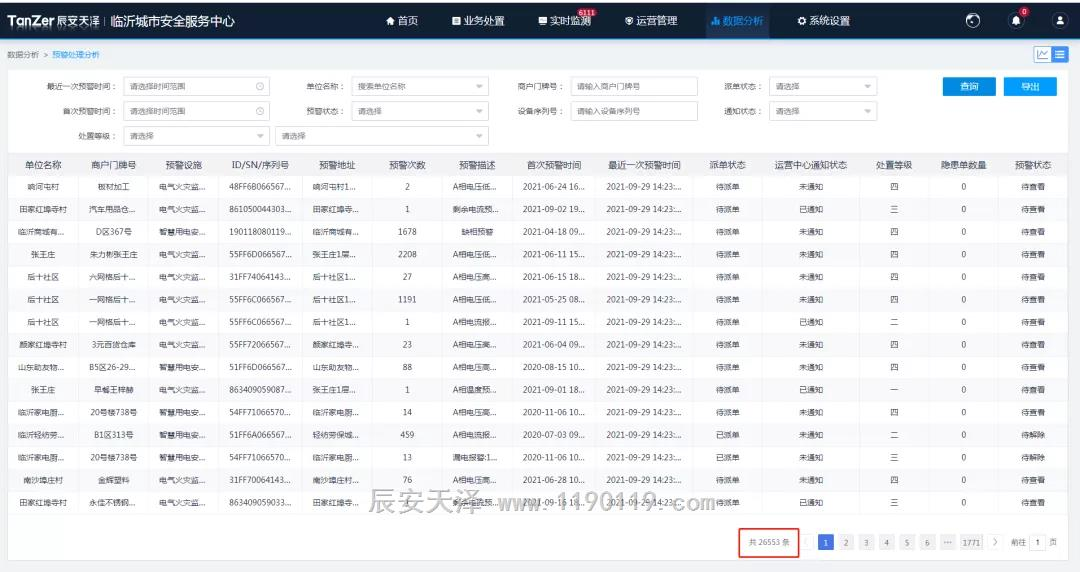The height and width of the screenshot is (572, 1080).
Task: Go to next page arrow
Action: point(995,542)
